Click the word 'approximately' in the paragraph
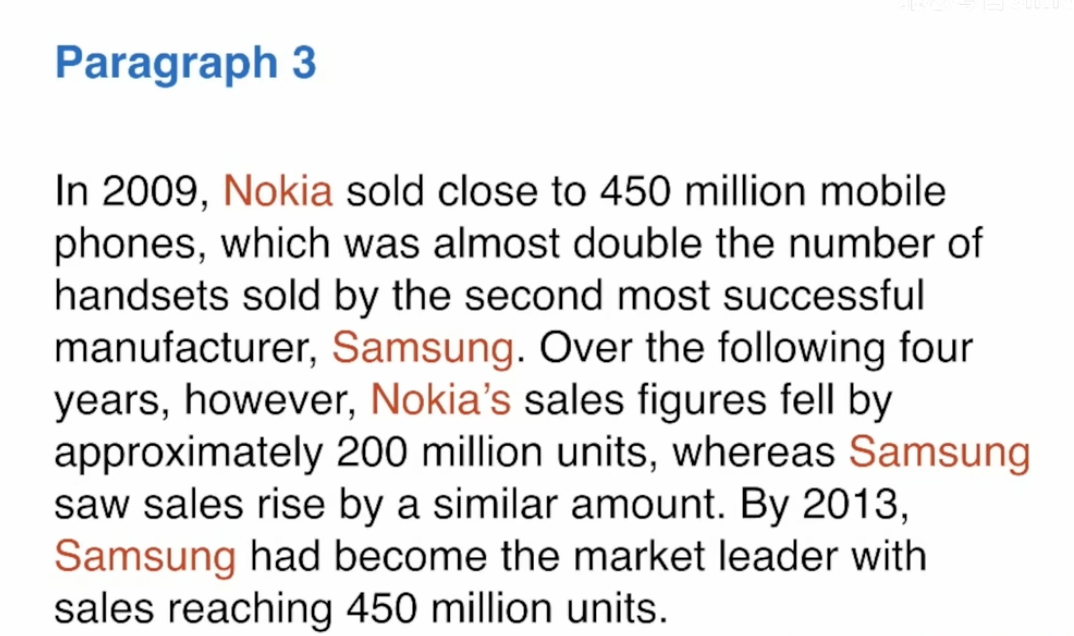The height and width of the screenshot is (636, 1074). point(188,454)
